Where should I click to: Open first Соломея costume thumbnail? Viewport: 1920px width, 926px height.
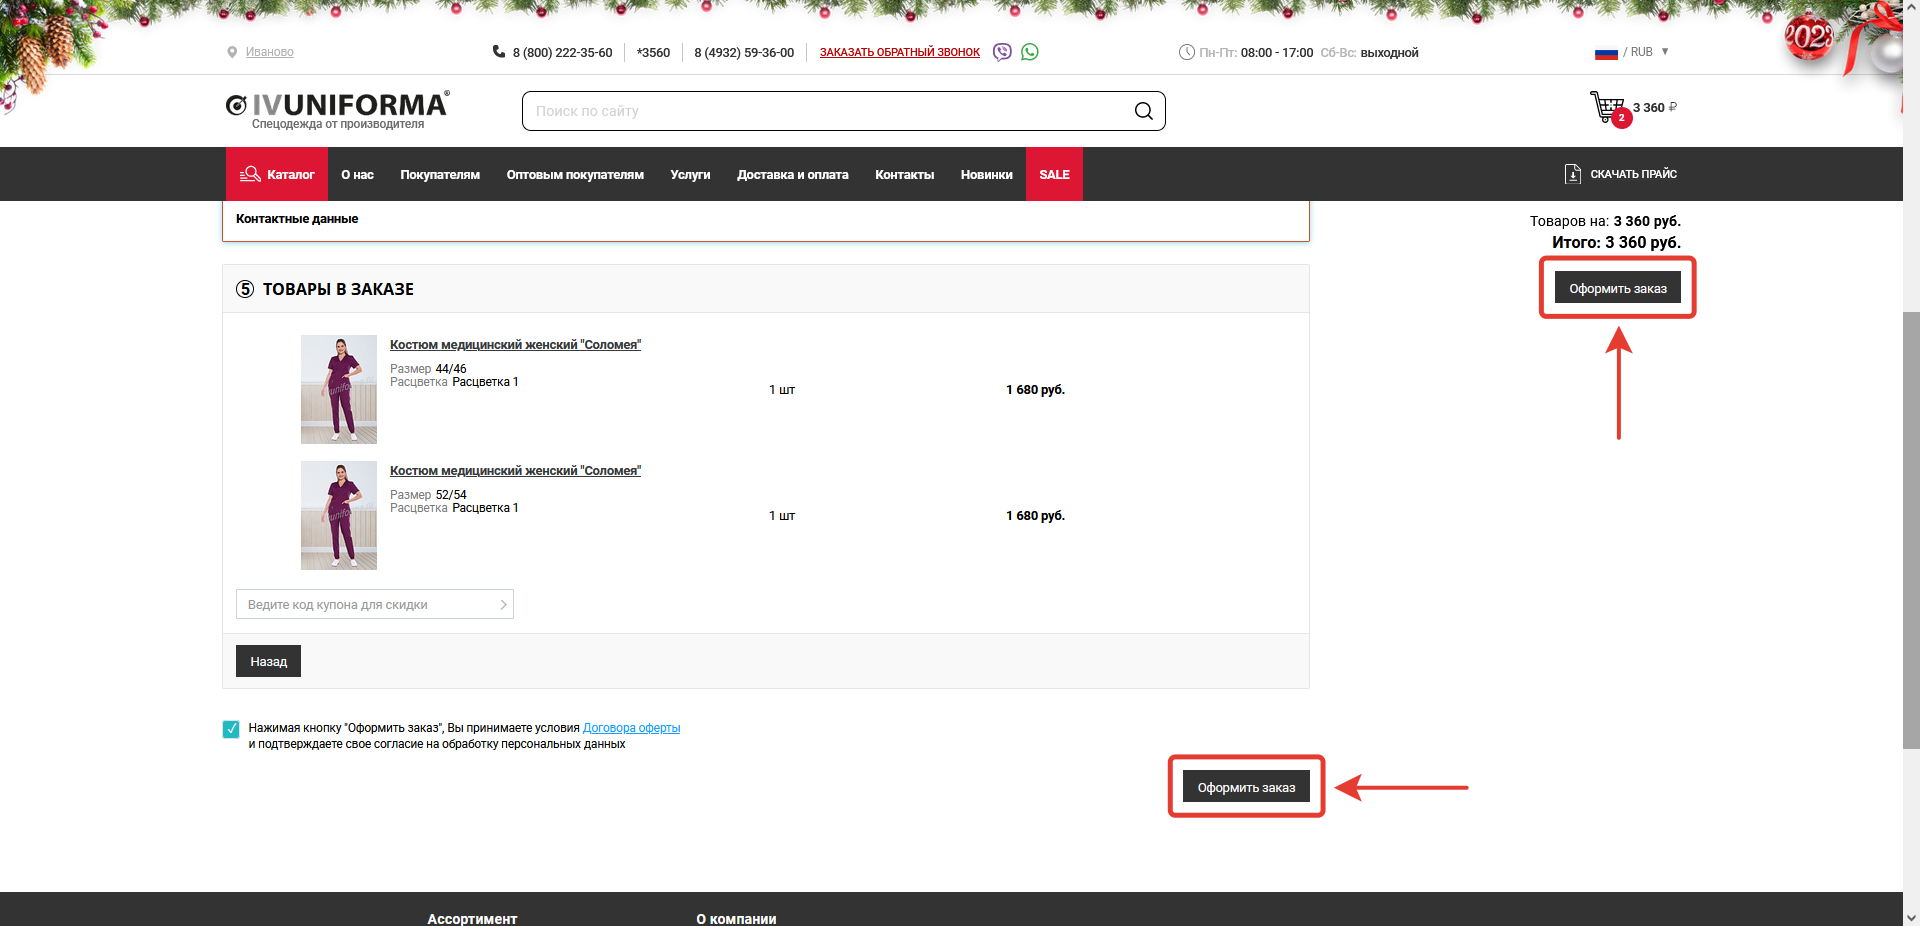[339, 389]
